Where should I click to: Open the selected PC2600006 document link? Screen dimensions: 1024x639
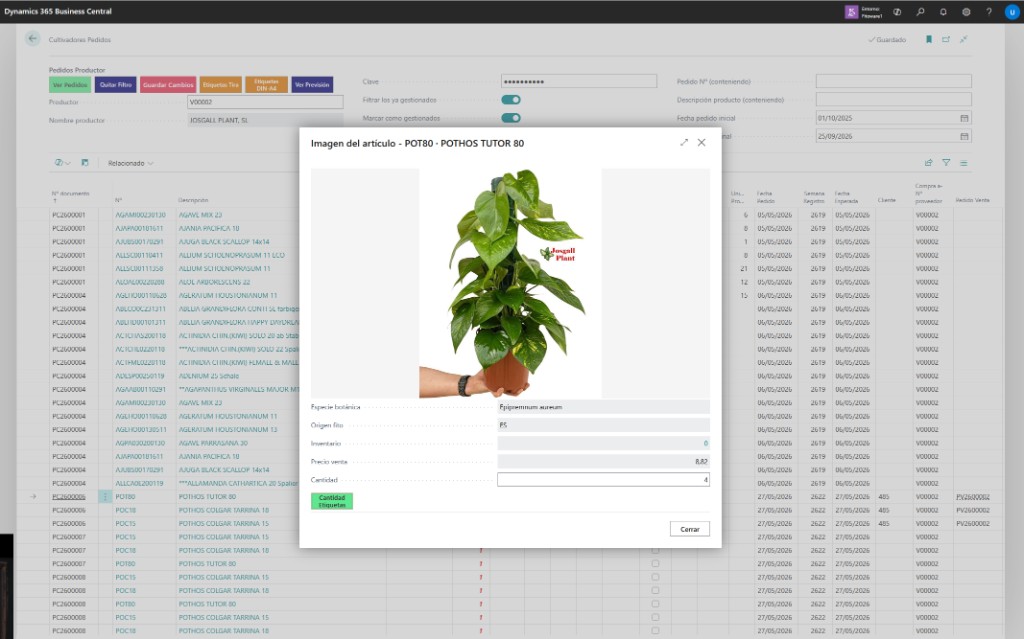click(69, 497)
